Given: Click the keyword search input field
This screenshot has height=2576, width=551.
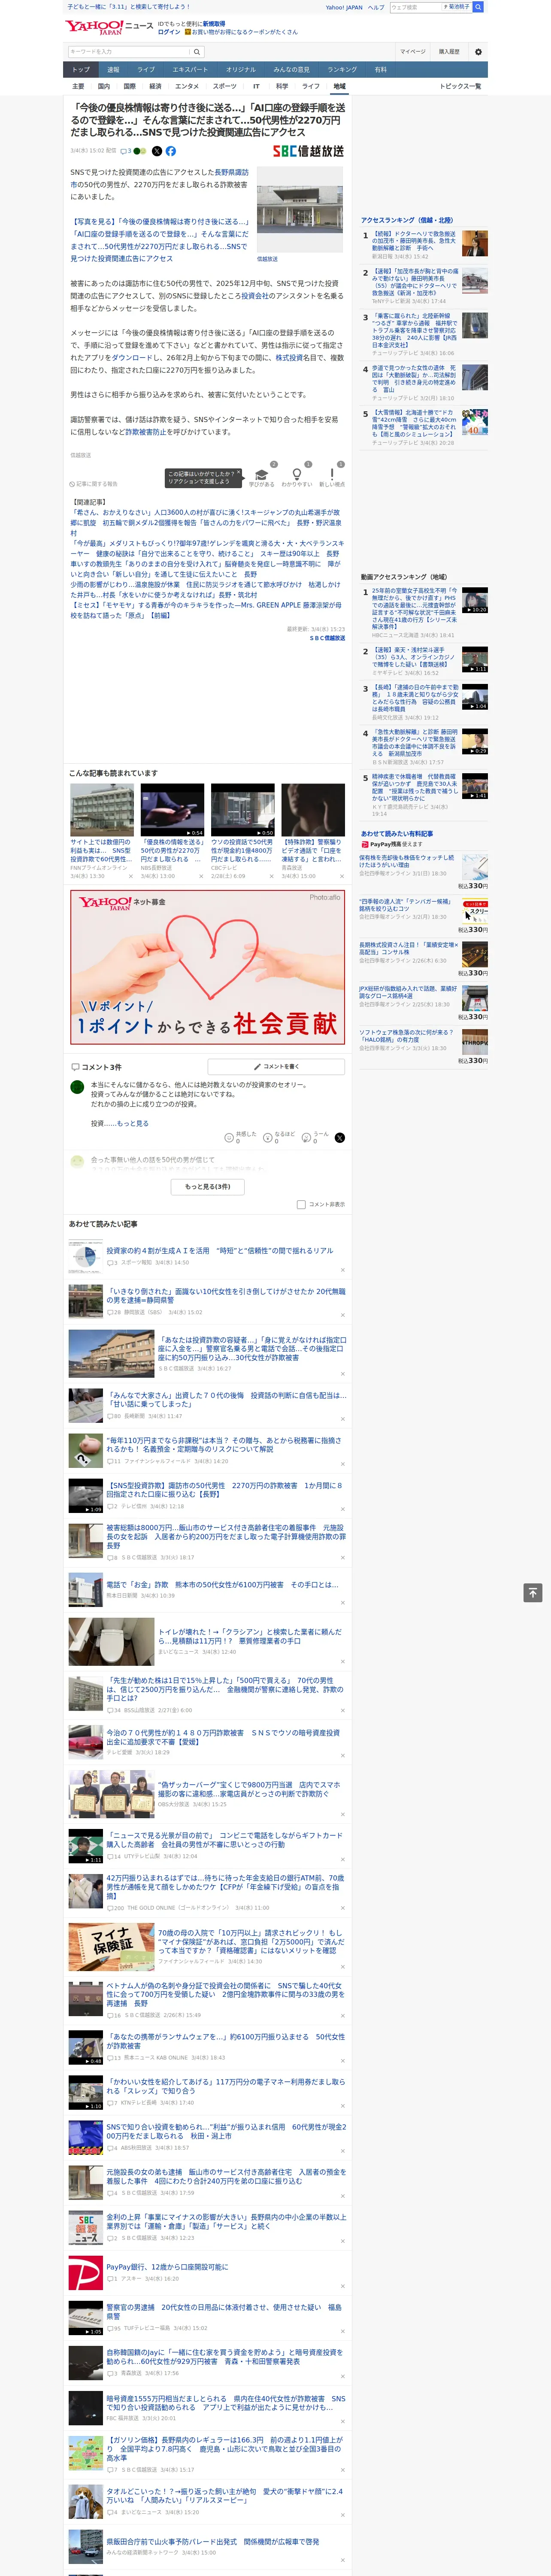Looking at the screenshot, I should [x=129, y=52].
